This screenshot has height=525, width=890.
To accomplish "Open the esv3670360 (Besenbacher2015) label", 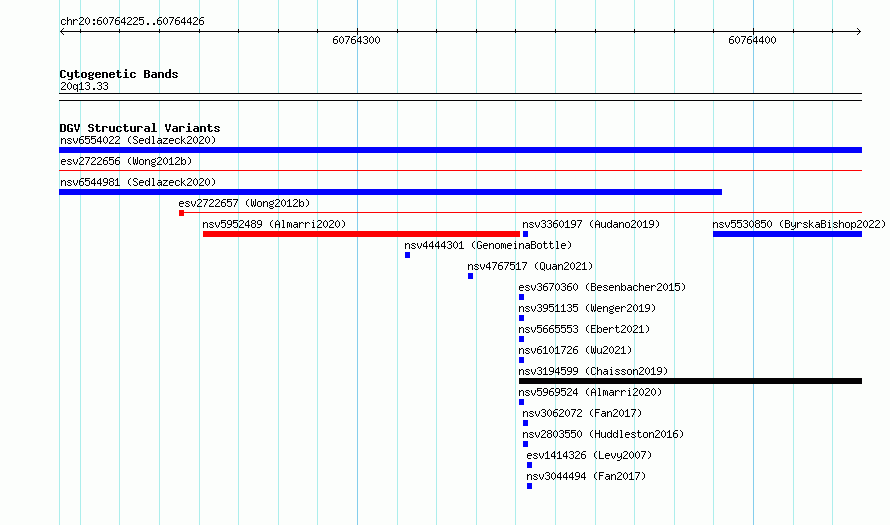I will [x=602, y=287].
